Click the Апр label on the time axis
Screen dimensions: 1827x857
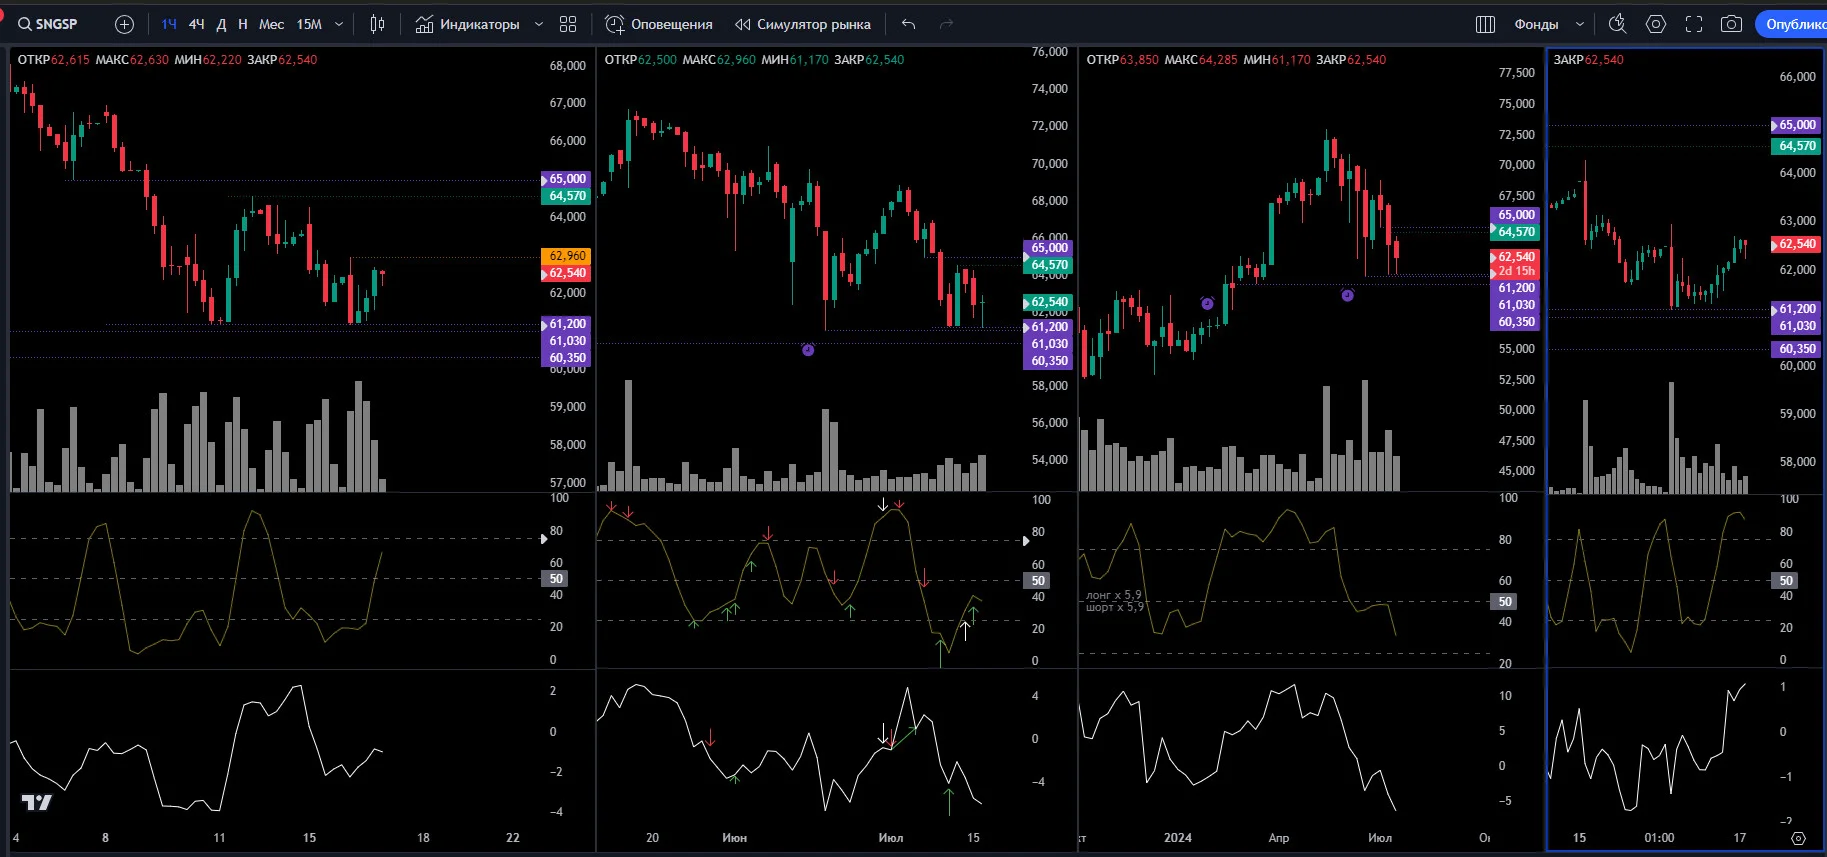[1279, 838]
